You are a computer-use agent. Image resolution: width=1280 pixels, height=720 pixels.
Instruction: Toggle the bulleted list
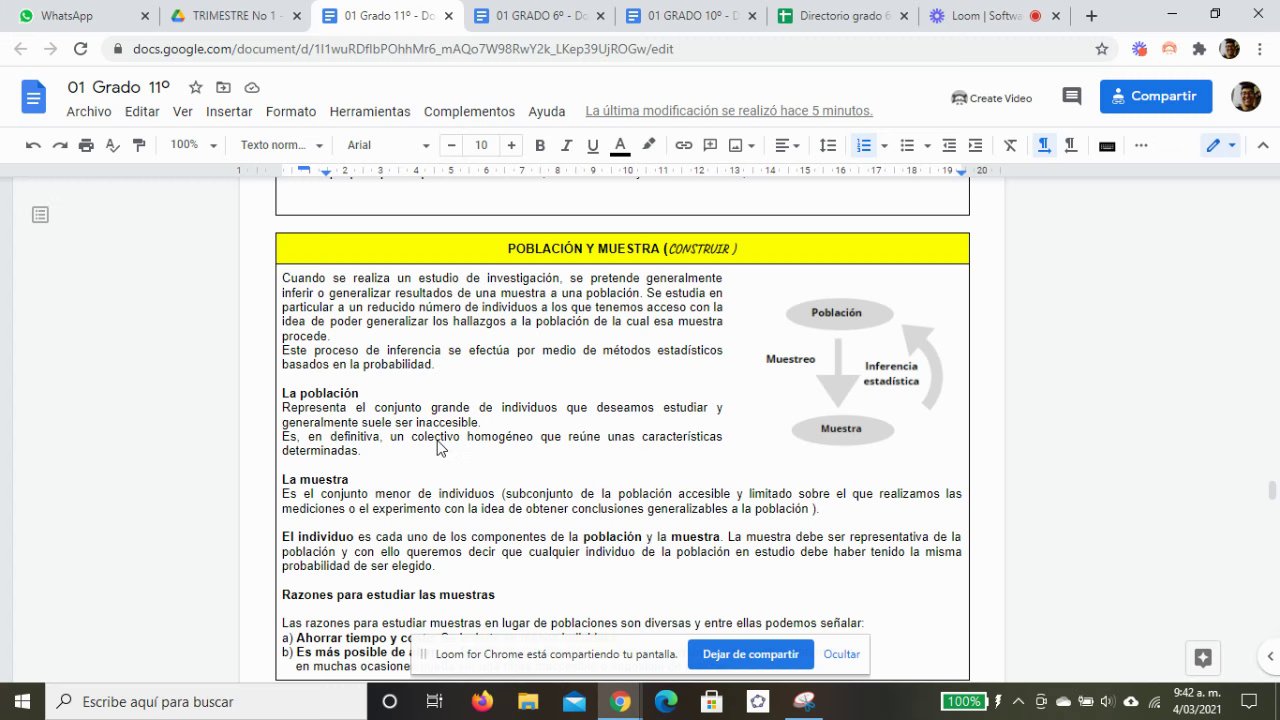pos(907,145)
